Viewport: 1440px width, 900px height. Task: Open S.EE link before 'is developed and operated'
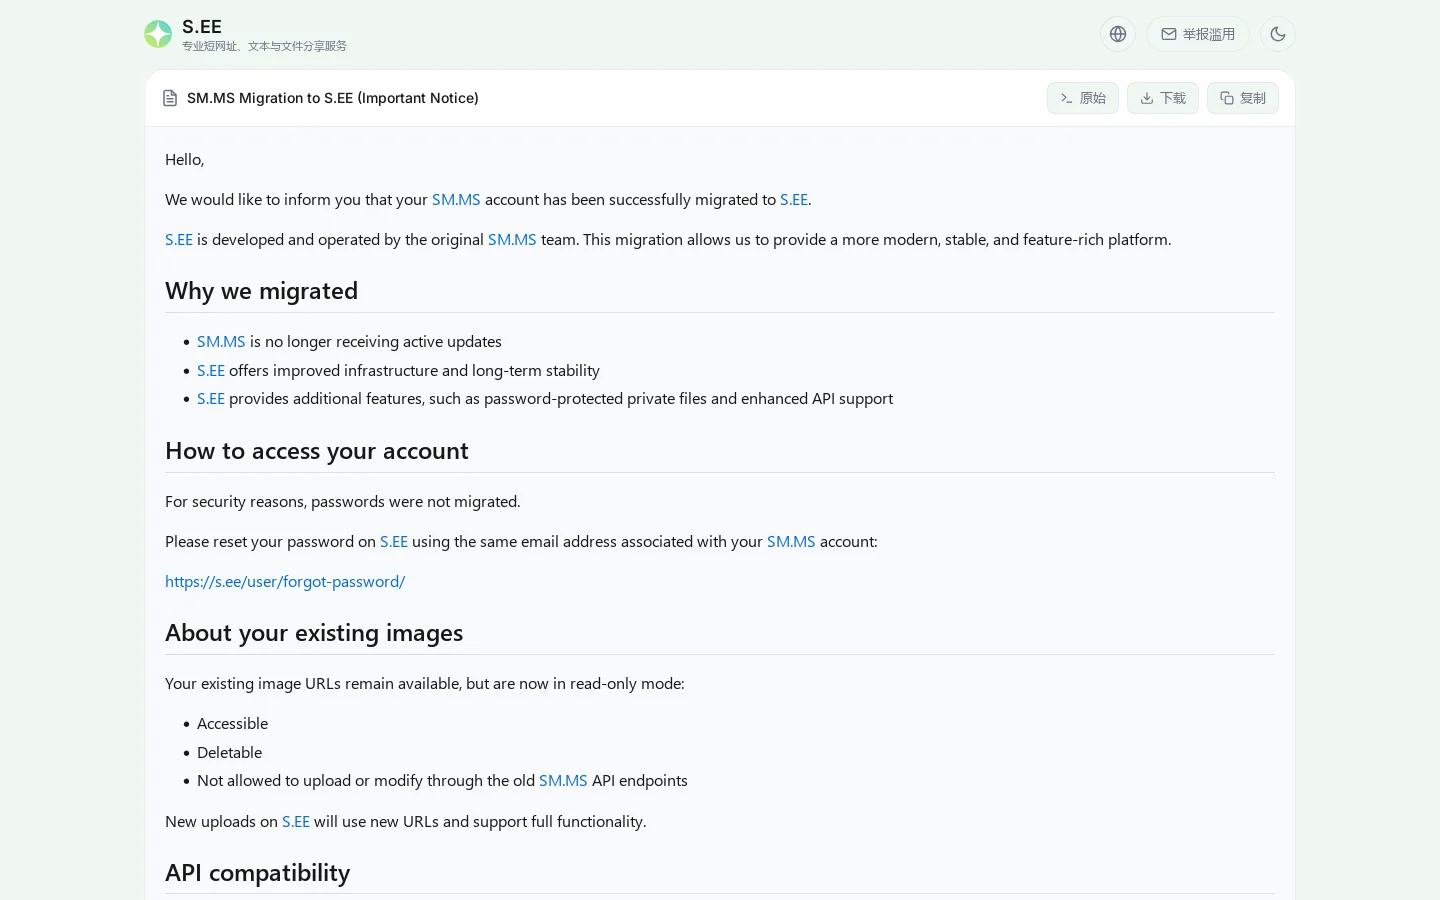click(x=179, y=240)
